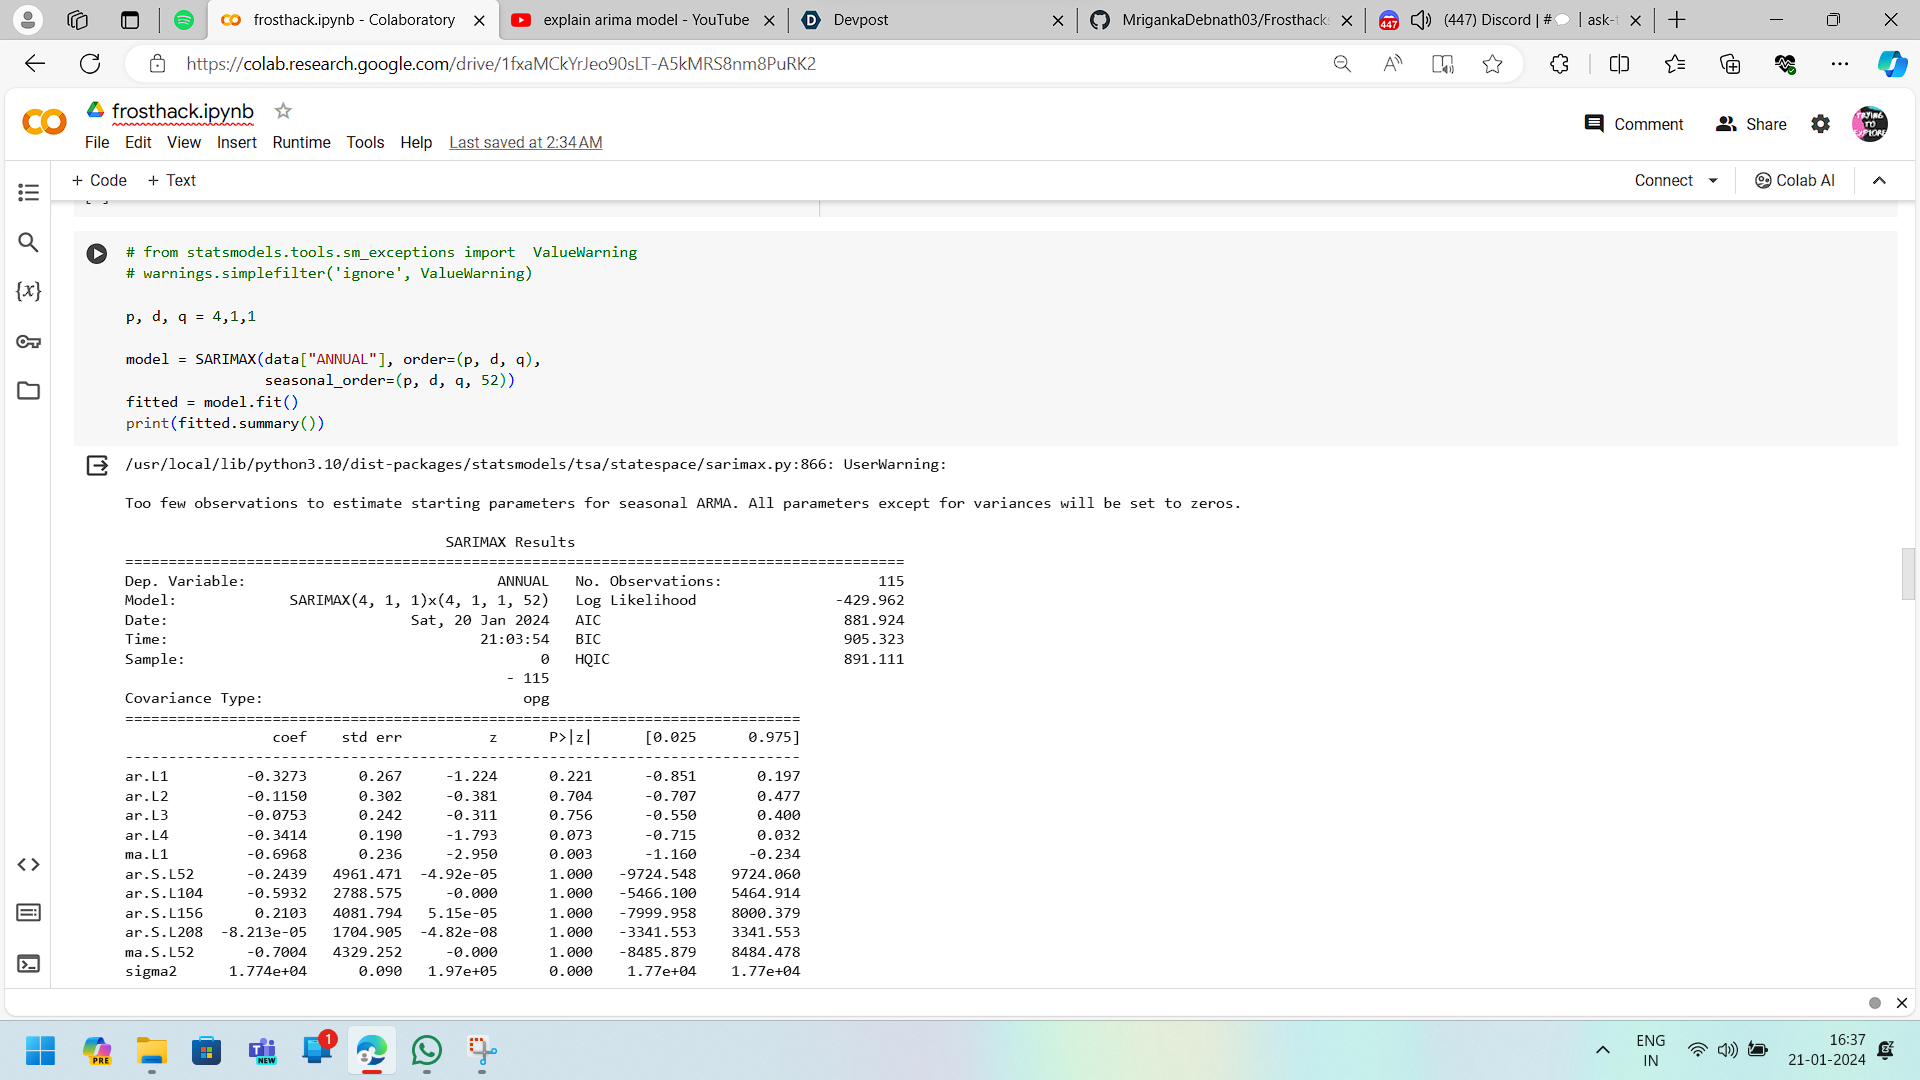1920x1080 pixels.
Task: Open the secrets key panel
Action: pos(28,342)
